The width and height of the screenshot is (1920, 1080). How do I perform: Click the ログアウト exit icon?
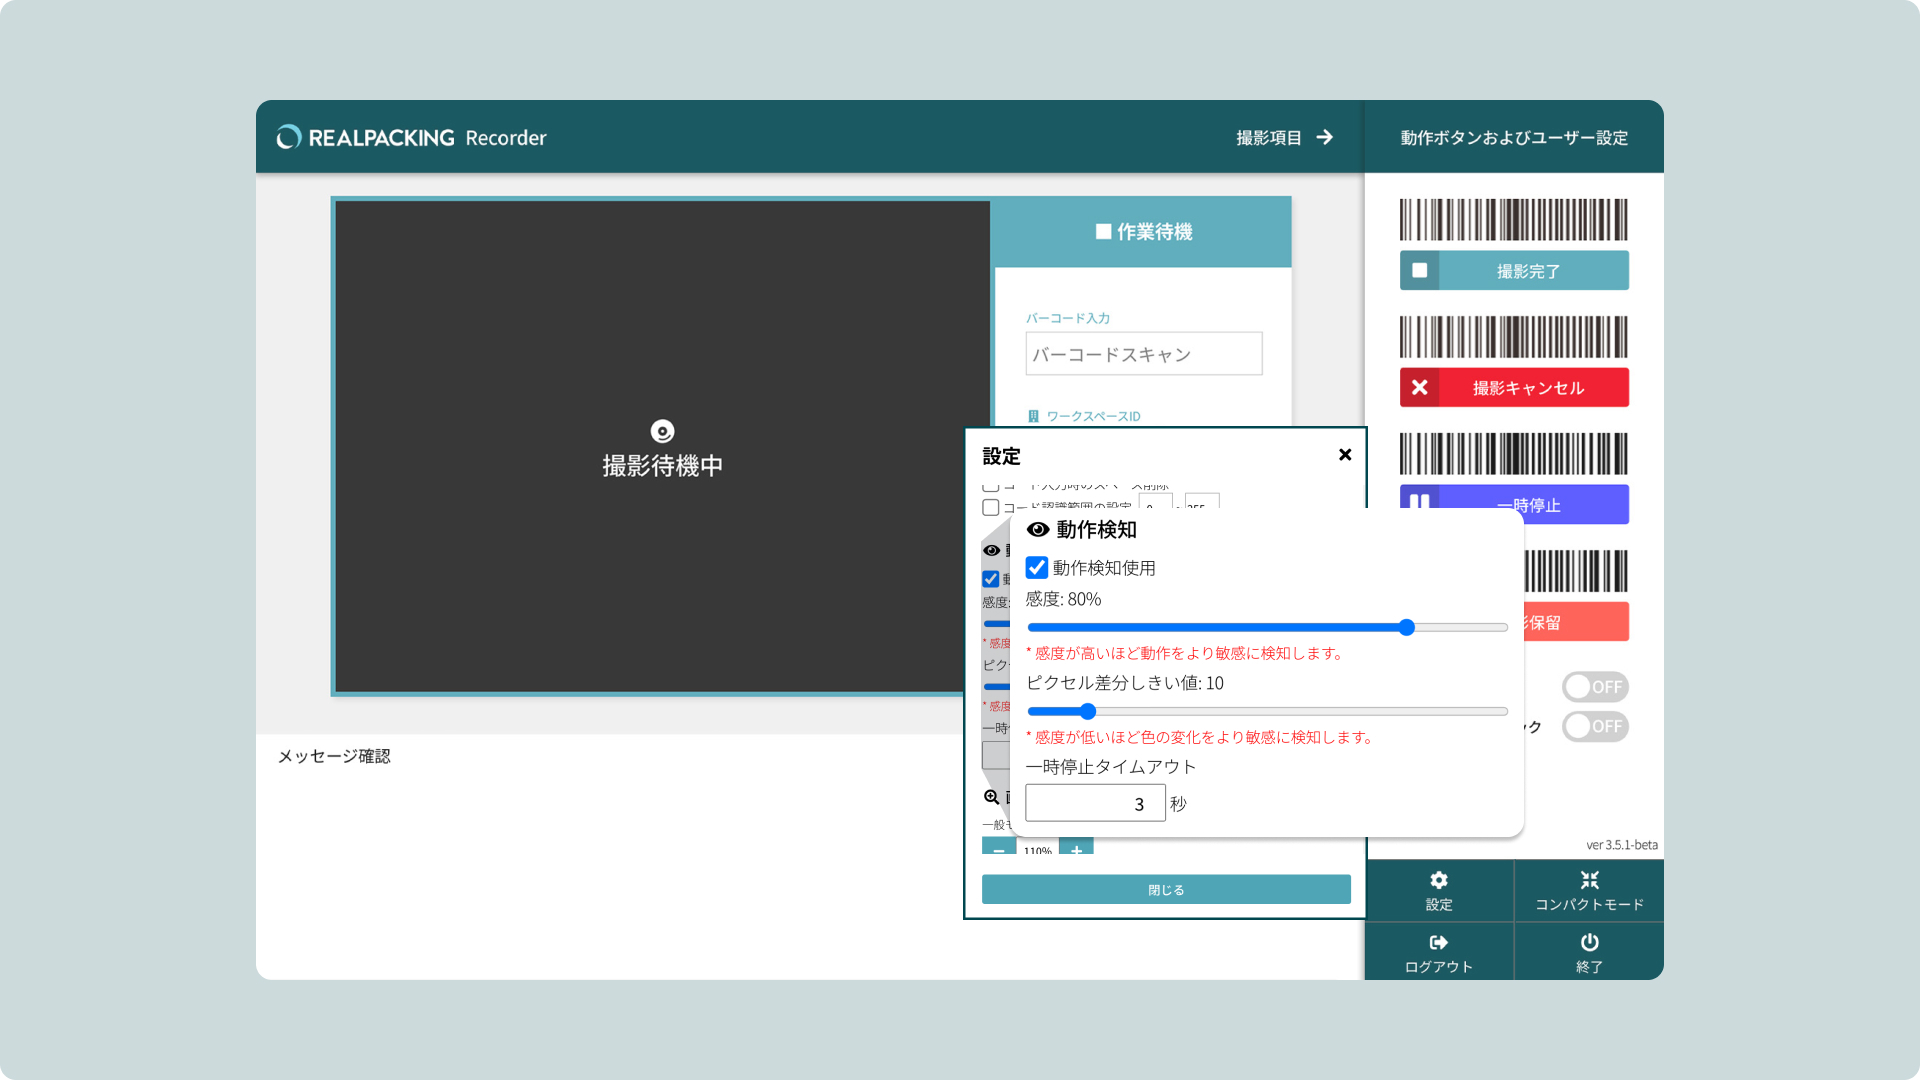pyautogui.click(x=1438, y=943)
